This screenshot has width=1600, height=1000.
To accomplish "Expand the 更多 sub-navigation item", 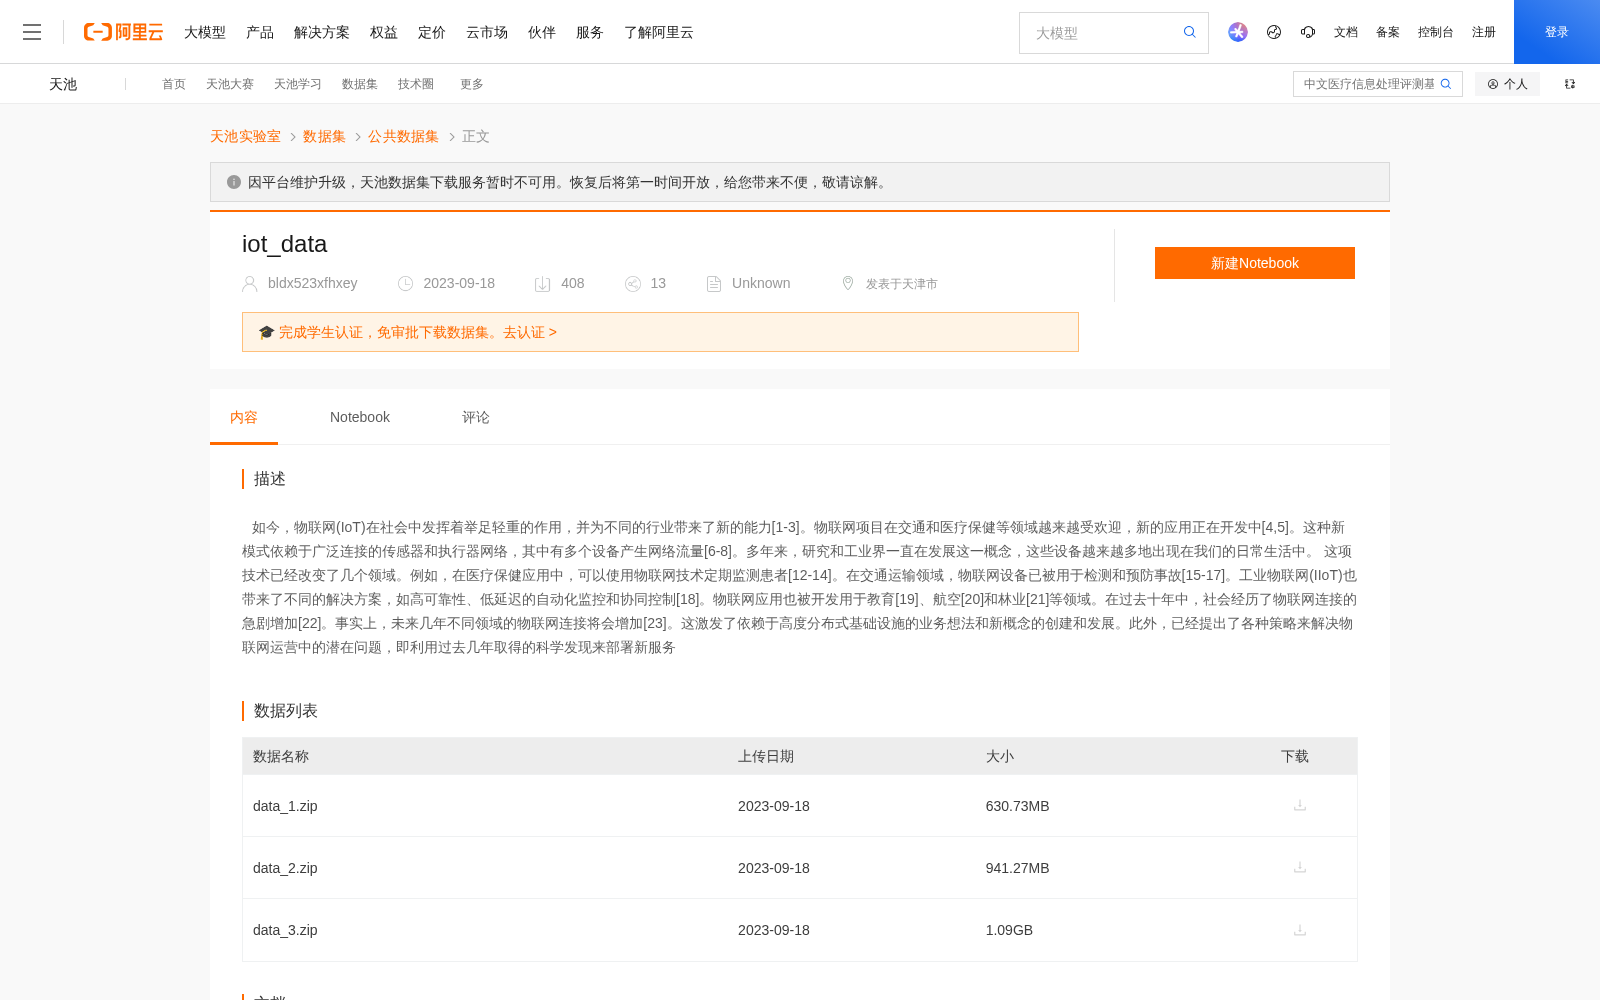I will tap(472, 84).
